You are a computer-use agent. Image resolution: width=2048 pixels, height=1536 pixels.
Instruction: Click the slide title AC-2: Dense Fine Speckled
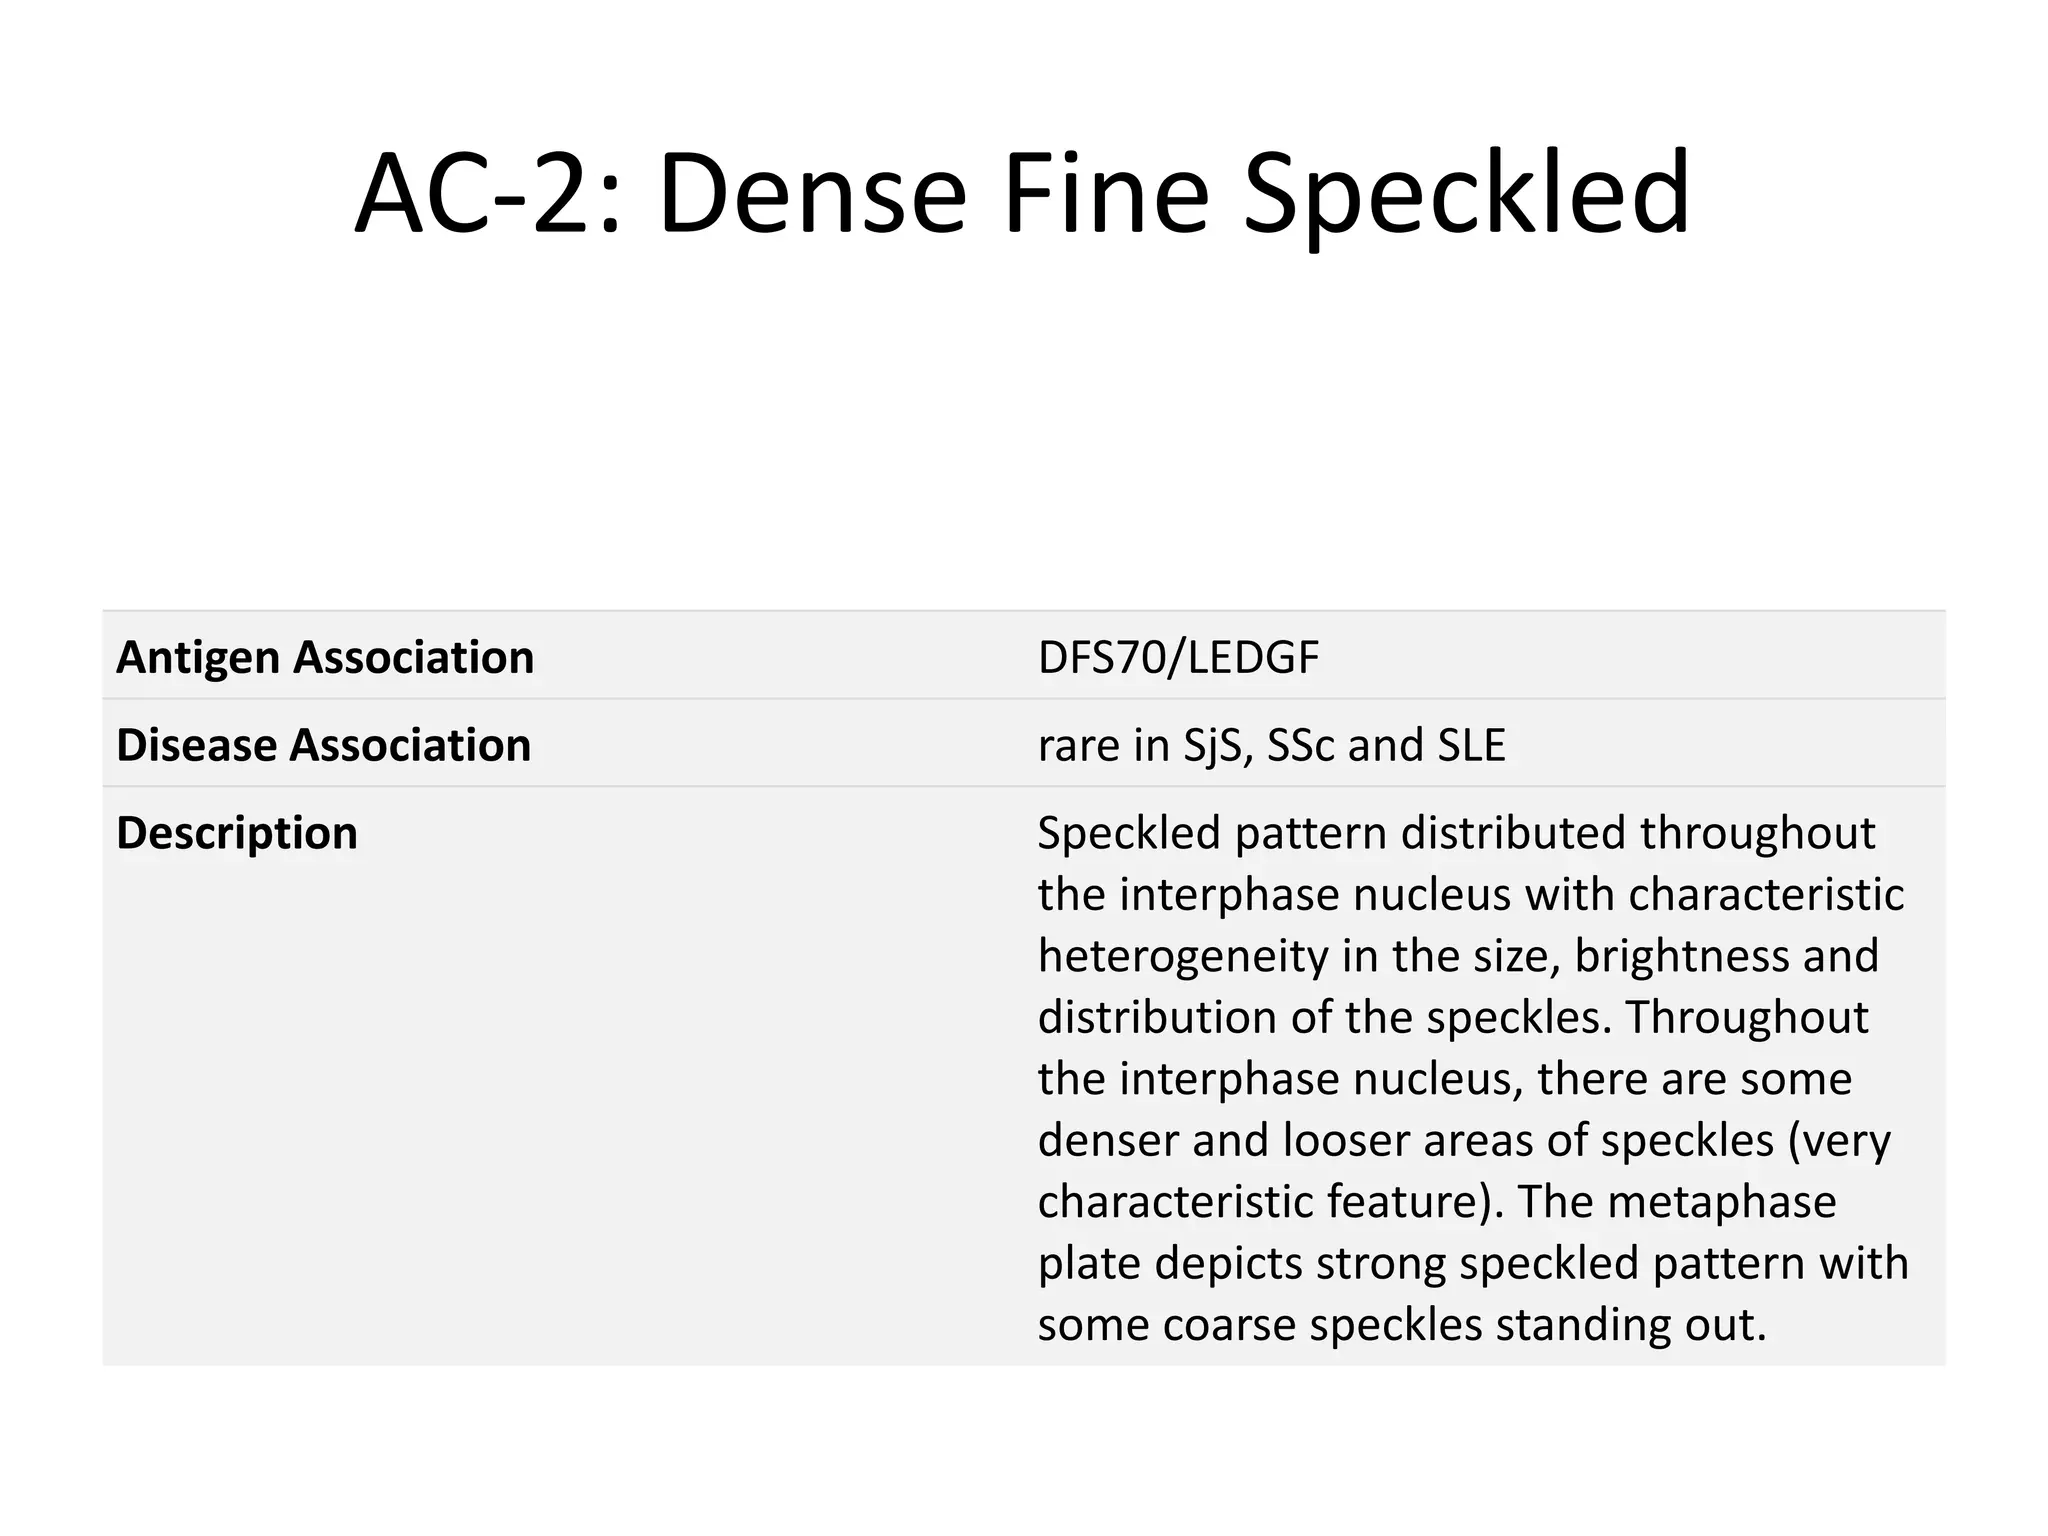click(x=1022, y=192)
